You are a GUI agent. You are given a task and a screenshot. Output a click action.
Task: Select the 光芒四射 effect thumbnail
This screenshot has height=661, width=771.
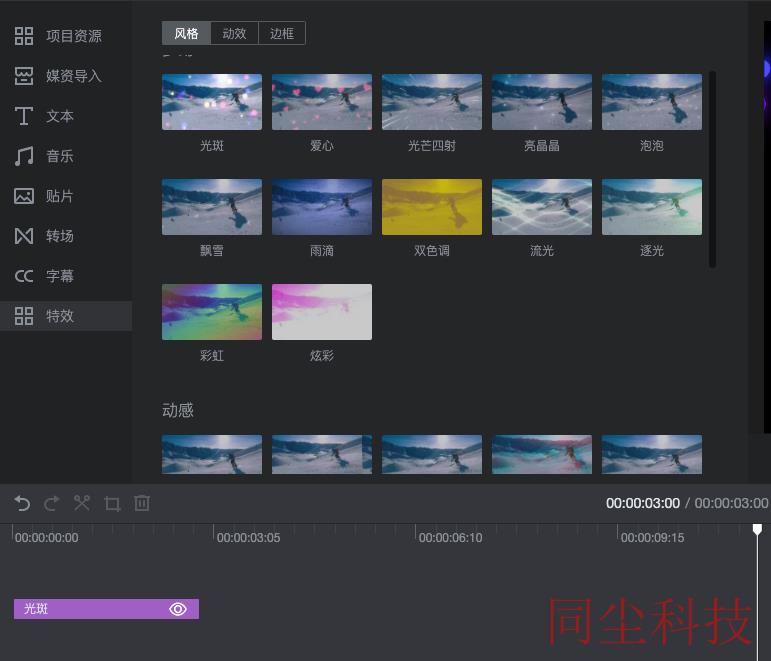432,102
